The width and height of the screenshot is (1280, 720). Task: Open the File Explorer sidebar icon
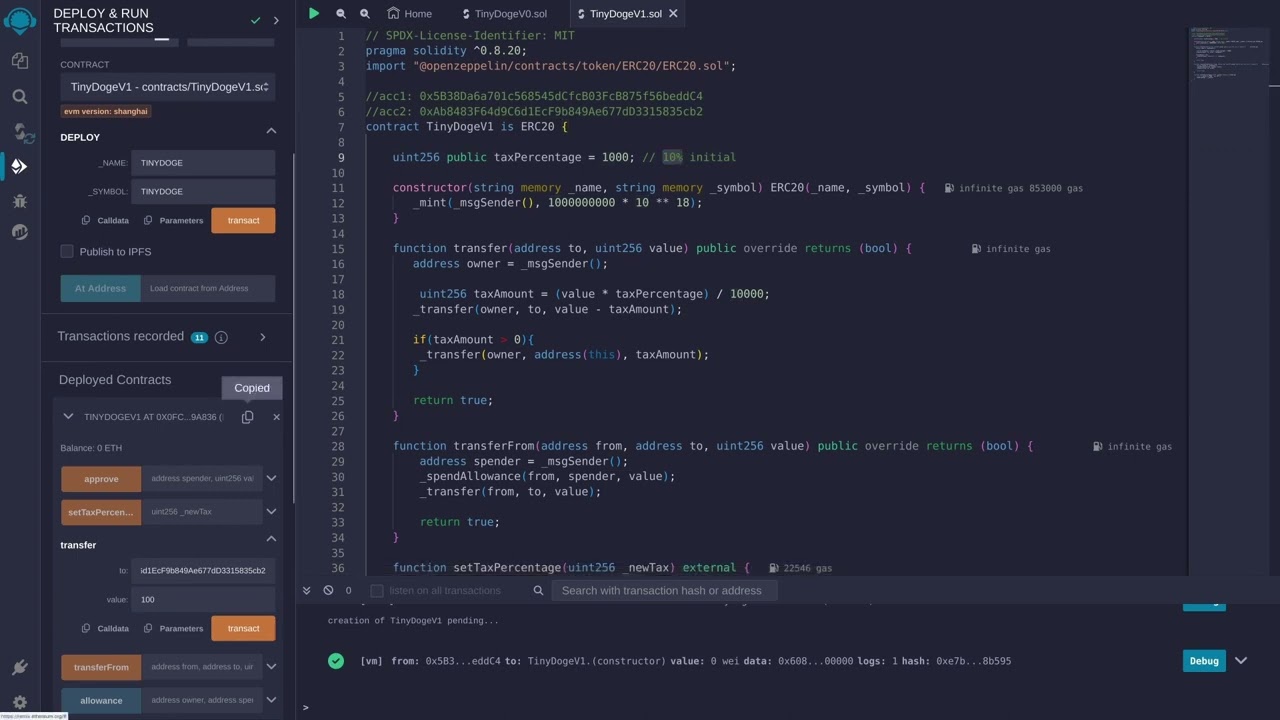tap(19, 61)
